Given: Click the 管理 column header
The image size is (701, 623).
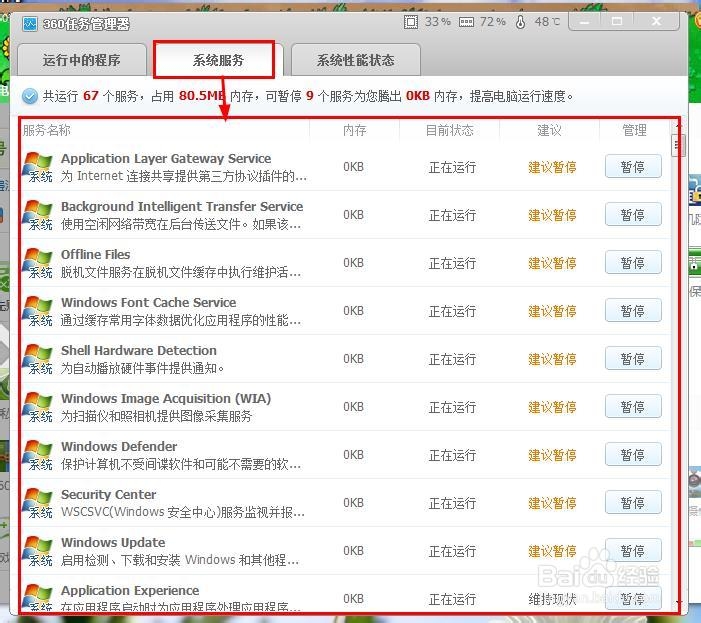Looking at the screenshot, I should 634,130.
